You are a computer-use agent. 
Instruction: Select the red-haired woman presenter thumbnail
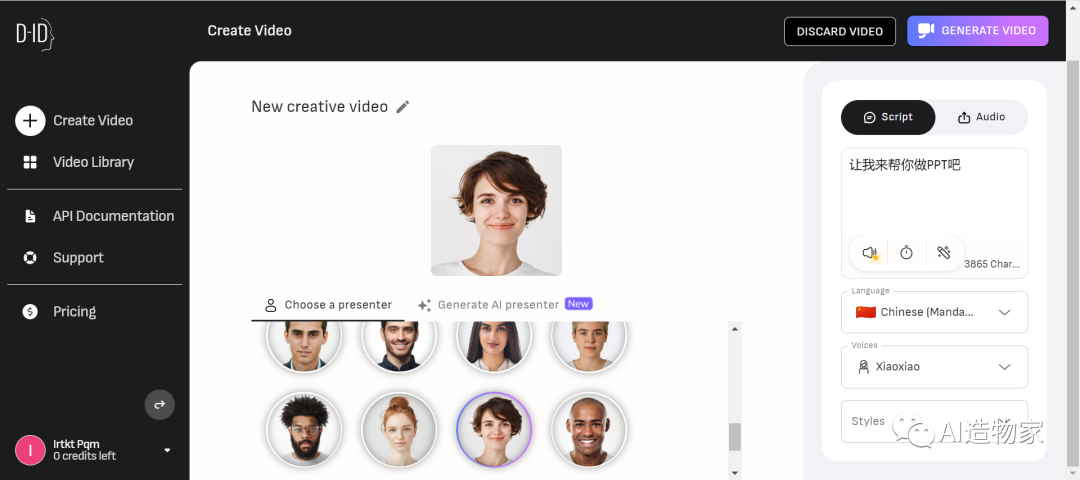click(399, 430)
